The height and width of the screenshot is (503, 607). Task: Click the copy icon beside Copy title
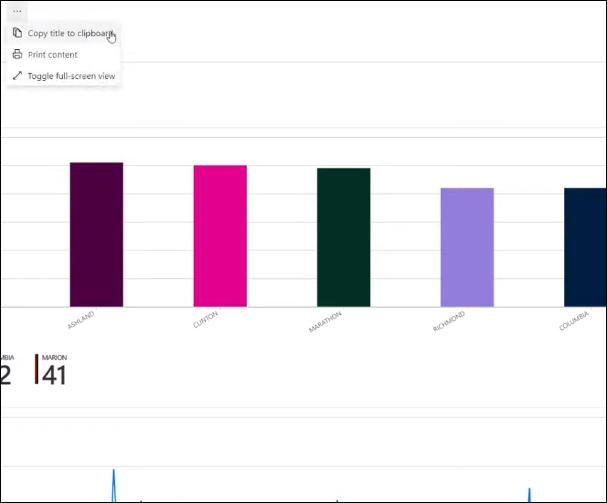[x=17, y=33]
